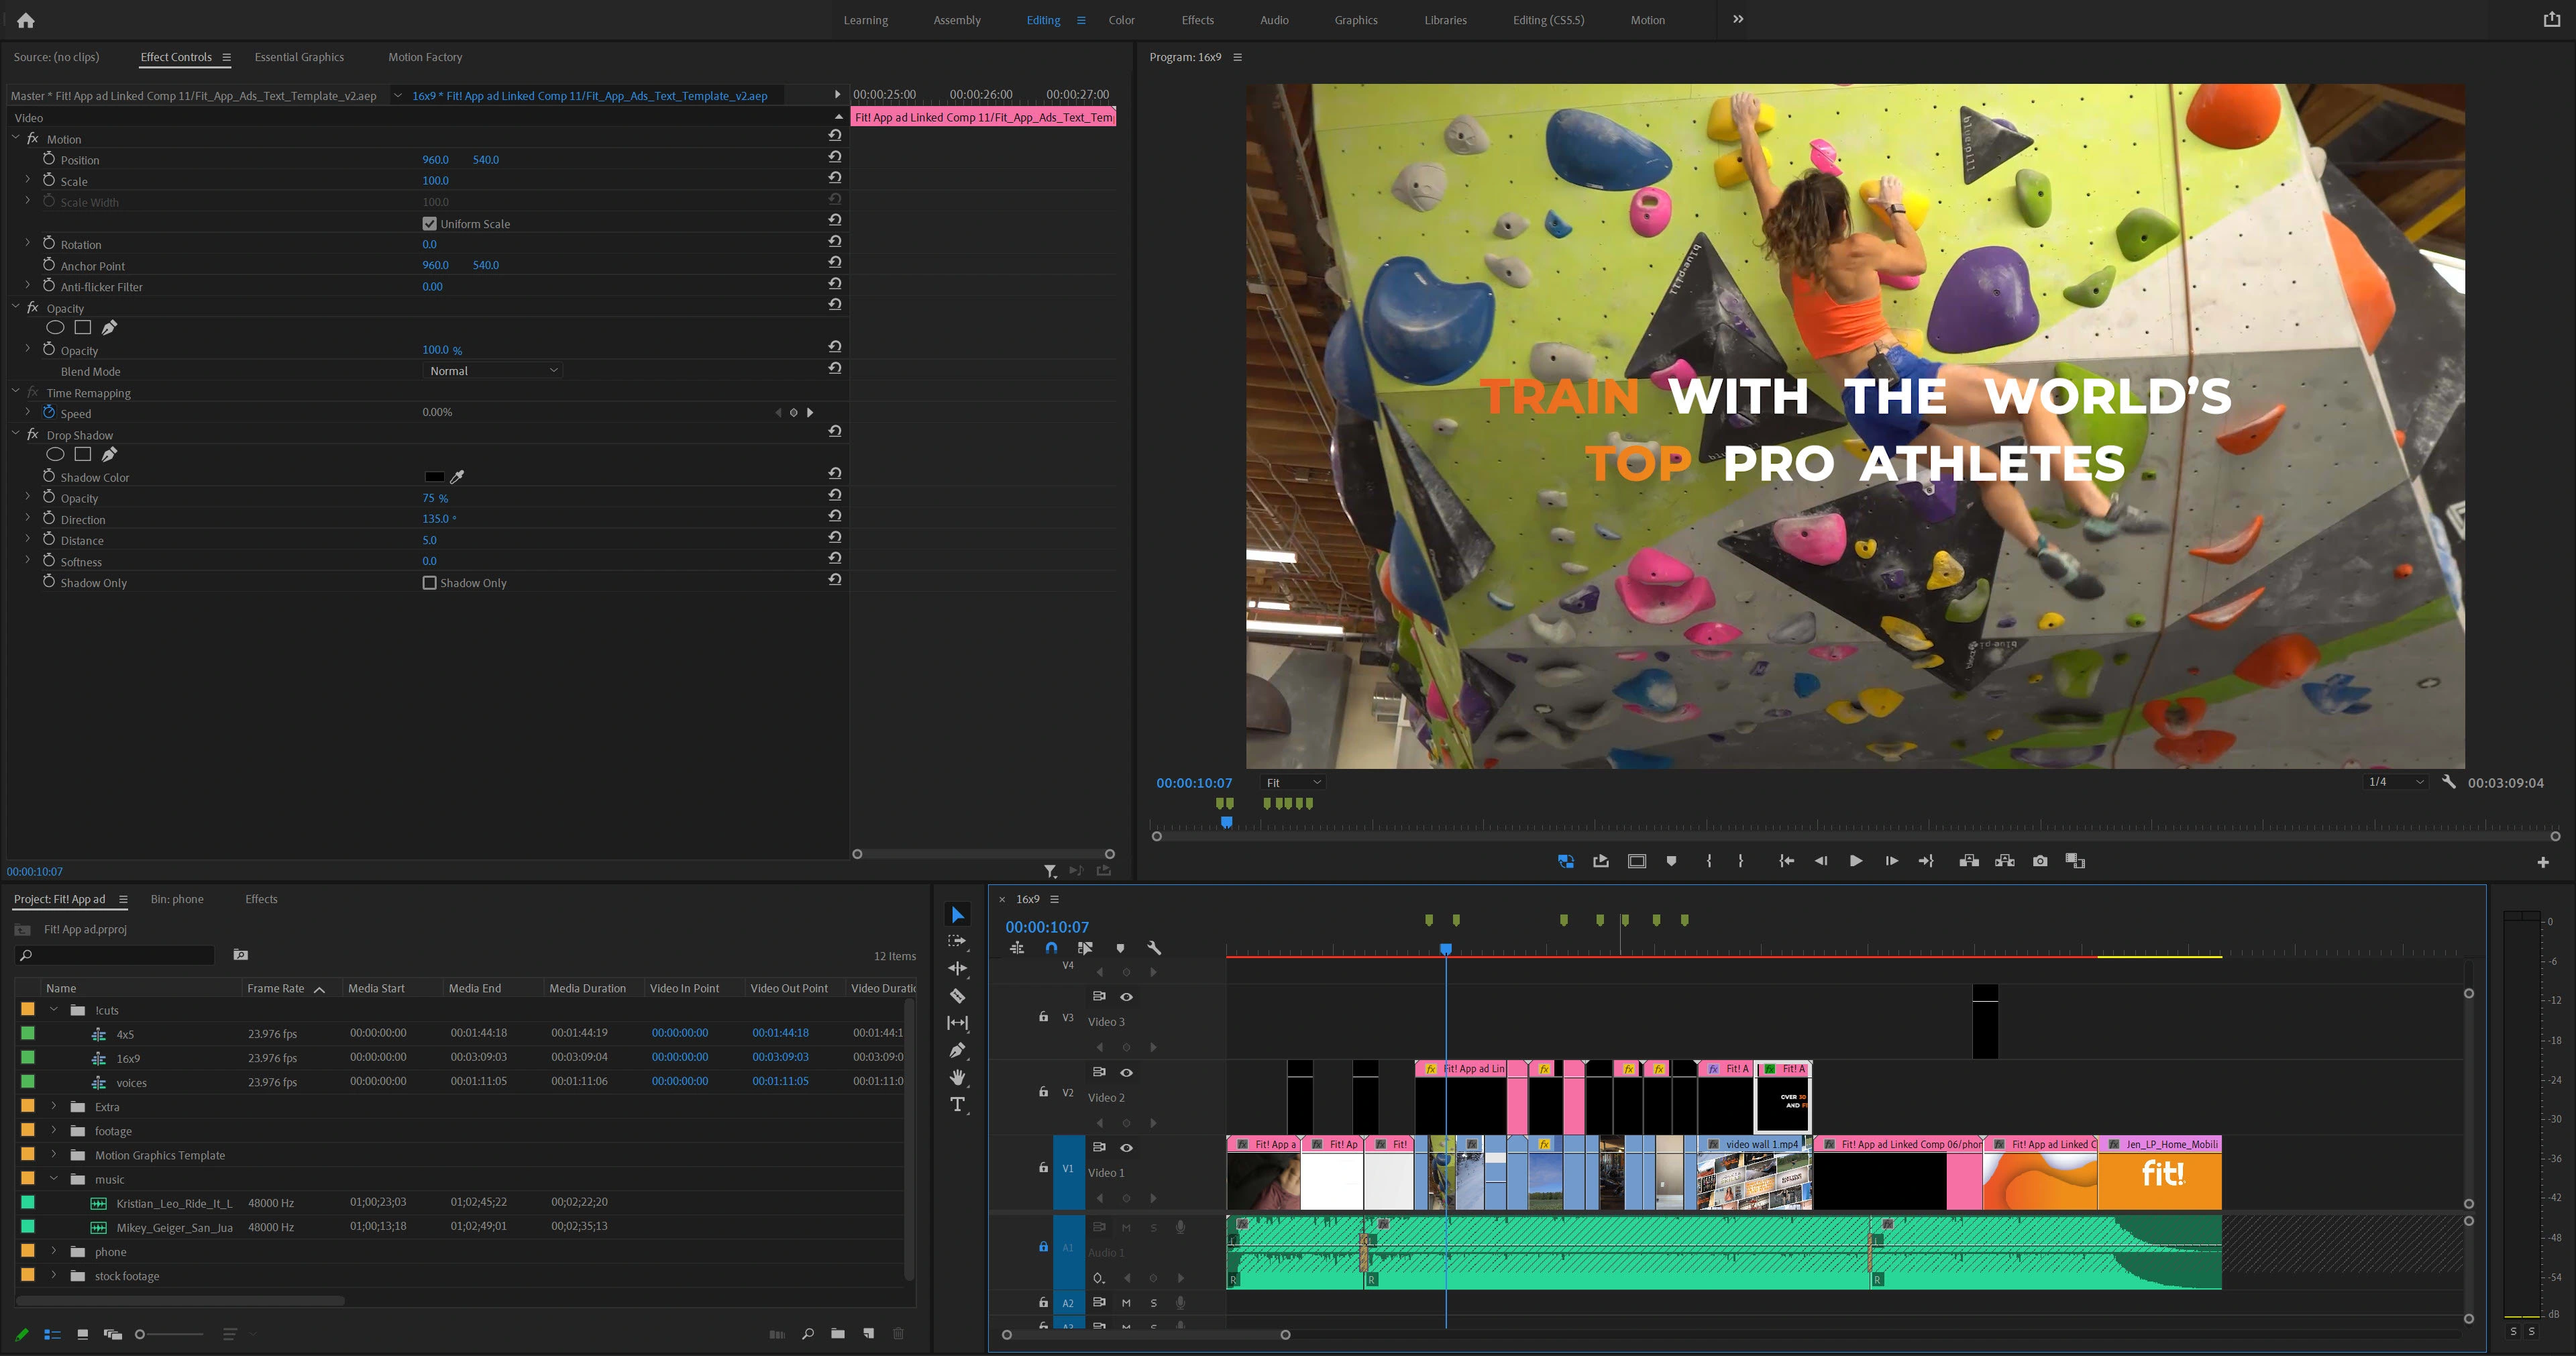This screenshot has width=2576, height=1356.
Task: Uncheck Uniform Scale checkbox
Action: pyautogui.click(x=430, y=224)
